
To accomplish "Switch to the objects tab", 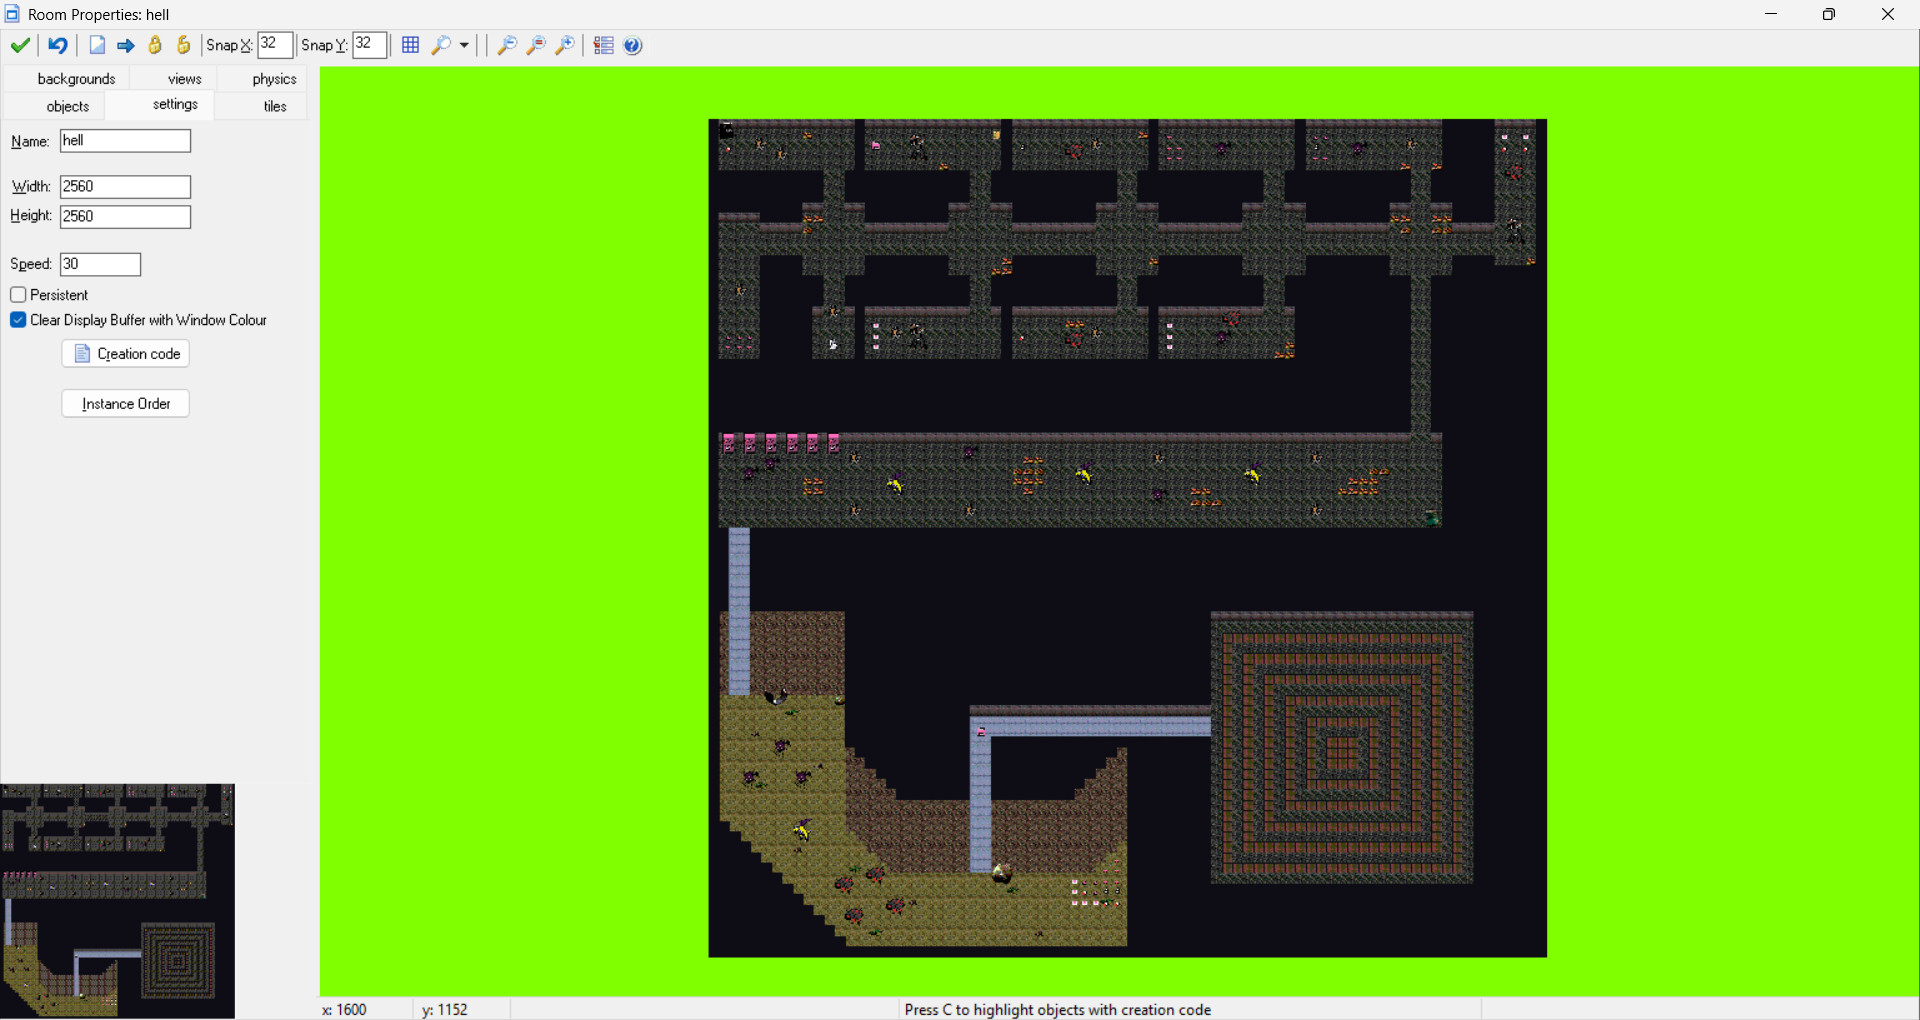I will pos(68,106).
